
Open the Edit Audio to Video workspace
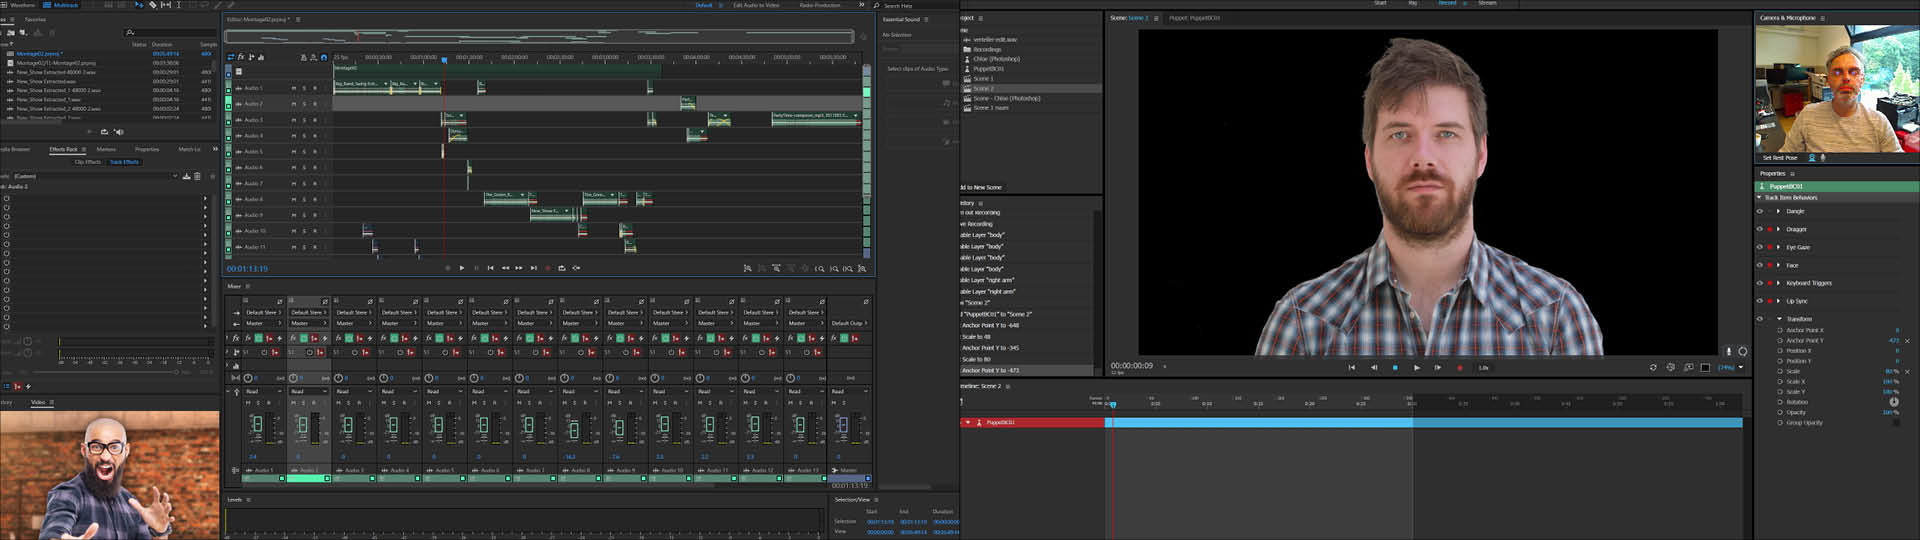756,5
